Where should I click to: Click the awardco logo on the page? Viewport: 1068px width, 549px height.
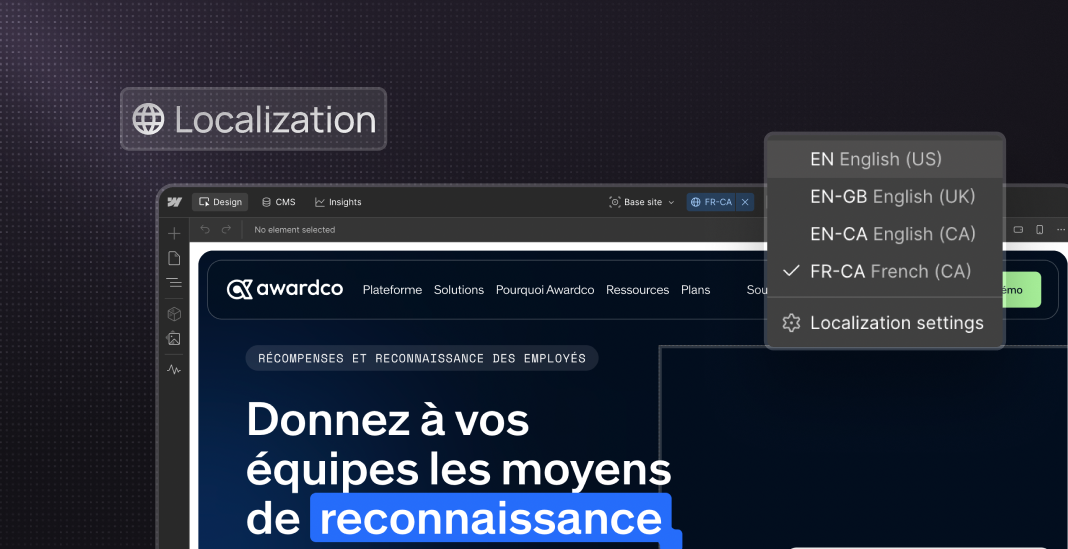[x=285, y=289]
